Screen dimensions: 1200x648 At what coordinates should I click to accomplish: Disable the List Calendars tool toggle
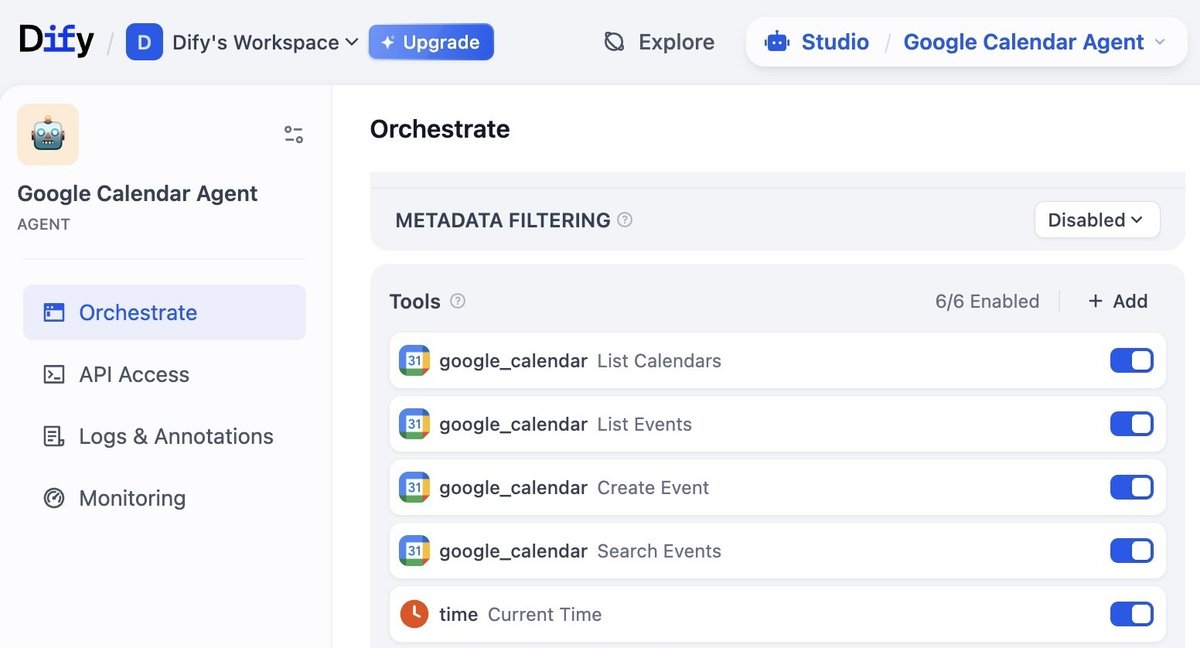pos(1131,361)
